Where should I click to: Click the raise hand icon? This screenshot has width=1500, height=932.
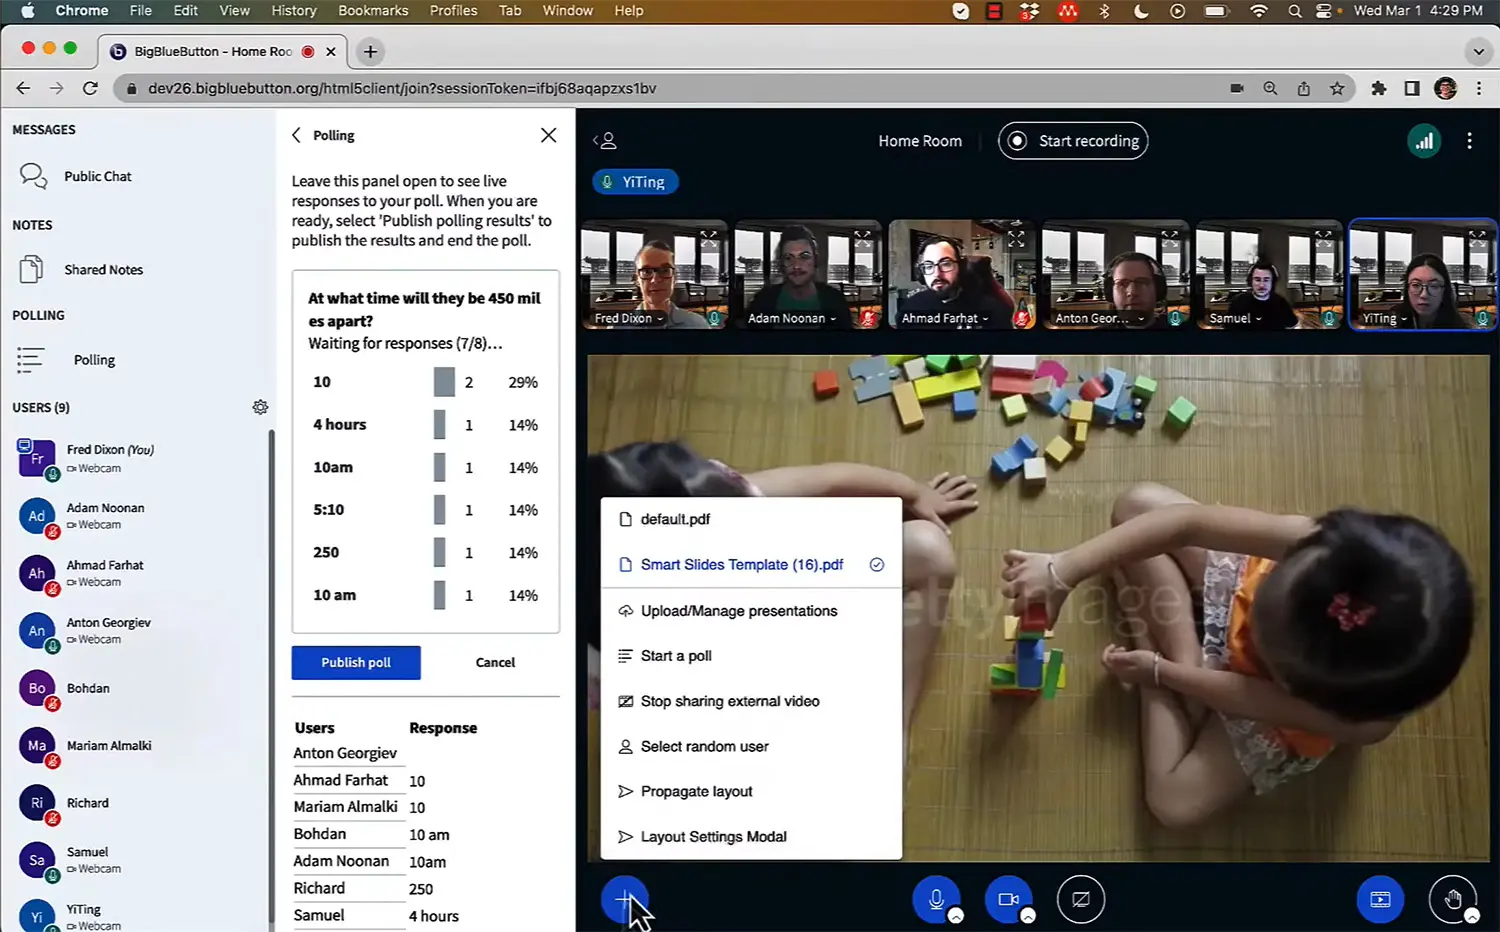pyautogui.click(x=1452, y=899)
